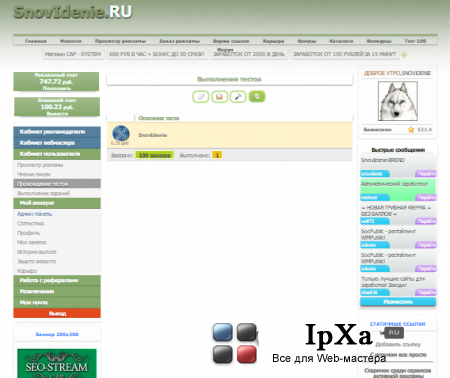Click the gold star rating icon under avatar
This screenshot has height=378, width=450.
pos(411,129)
